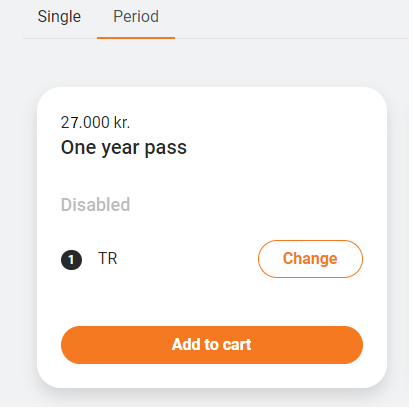Click the letter S of Single tab

[42, 16]
